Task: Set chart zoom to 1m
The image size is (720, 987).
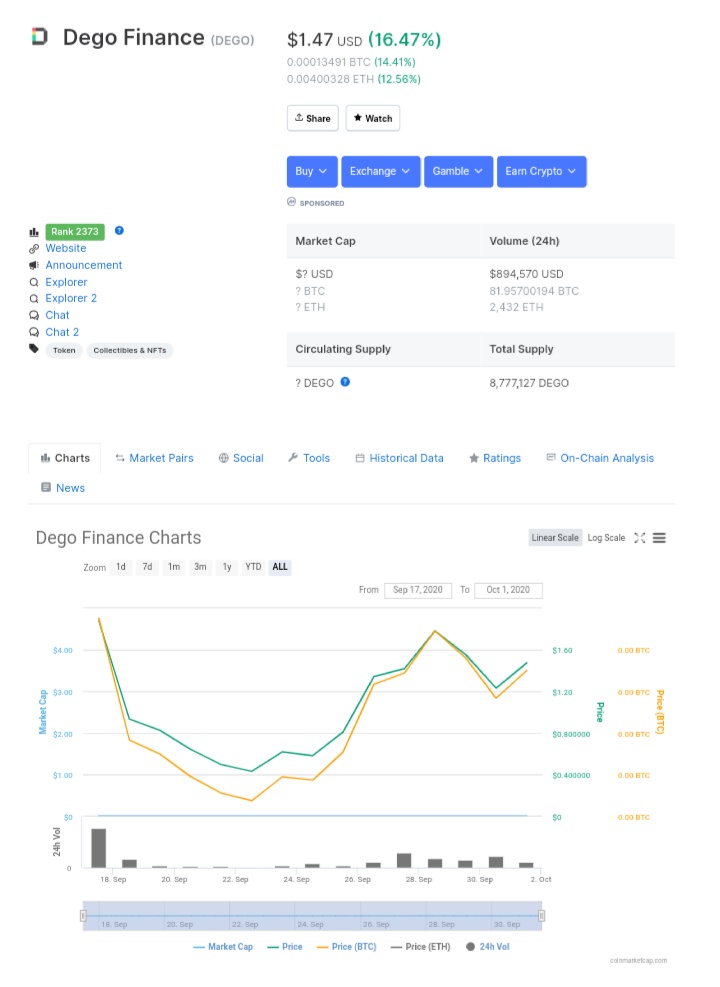Action: pyautogui.click(x=174, y=567)
